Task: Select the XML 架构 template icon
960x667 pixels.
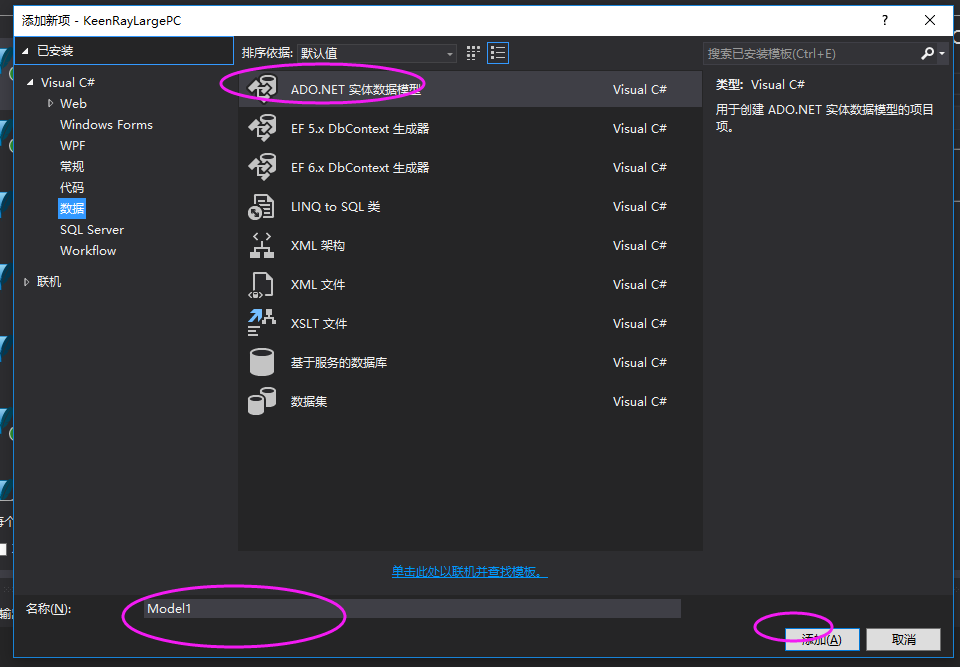Action: tap(261, 246)
